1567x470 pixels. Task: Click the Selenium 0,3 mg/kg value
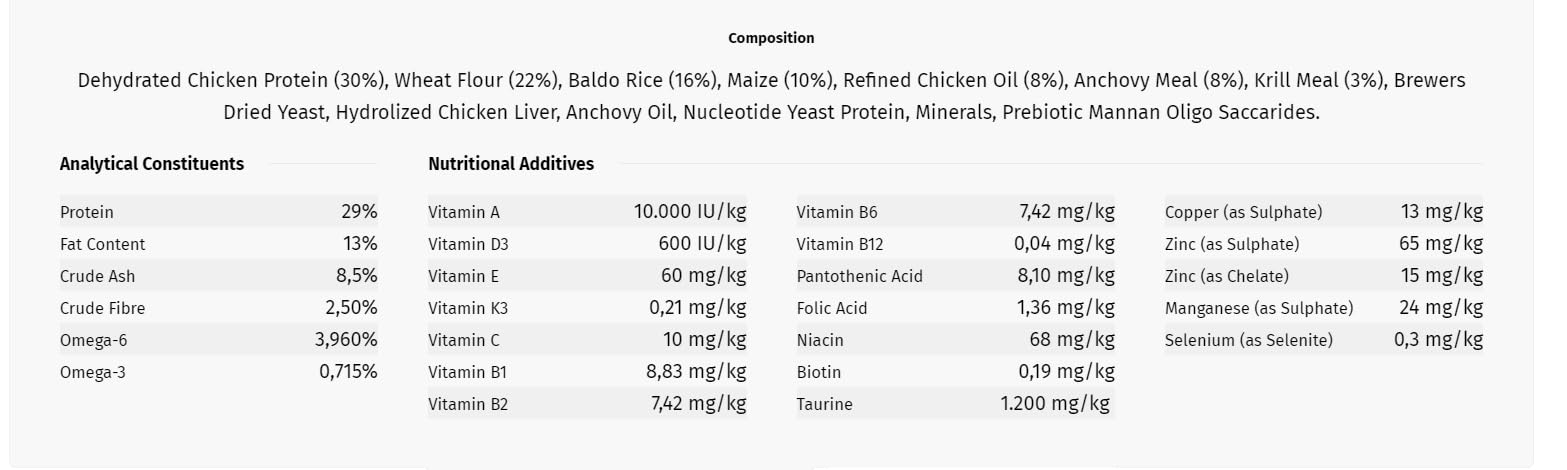pyautogui.click(x=1438, y=340)
